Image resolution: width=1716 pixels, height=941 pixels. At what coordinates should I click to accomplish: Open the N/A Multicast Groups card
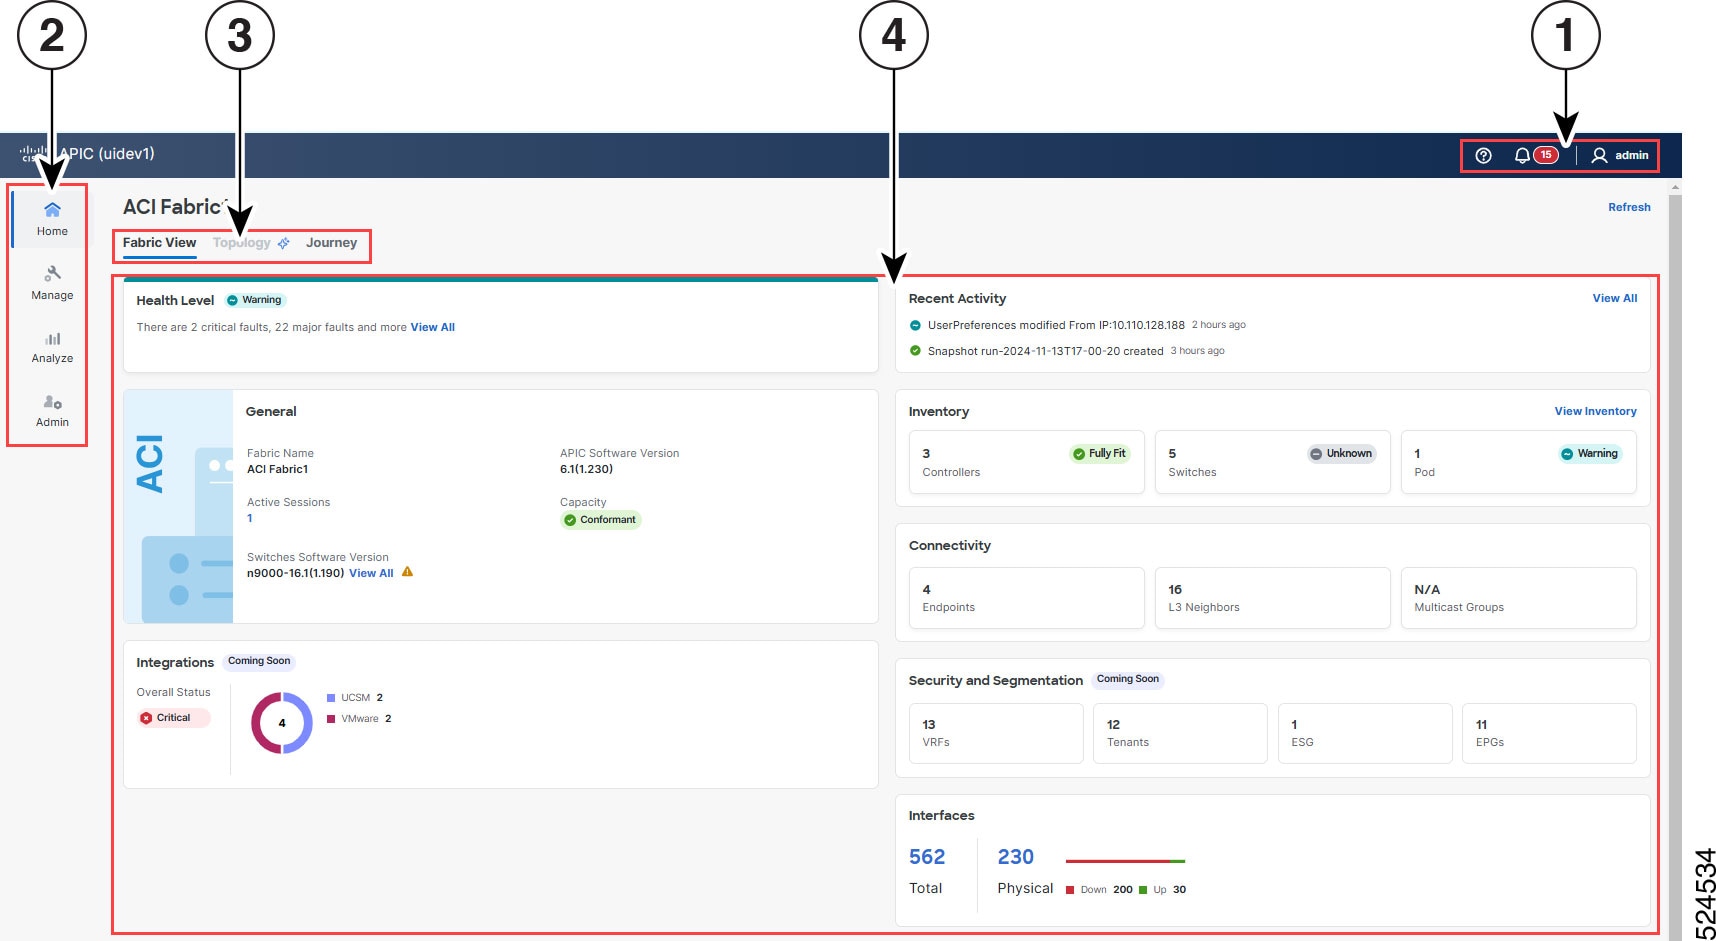pyautogui.click(x=1518, y=598)
